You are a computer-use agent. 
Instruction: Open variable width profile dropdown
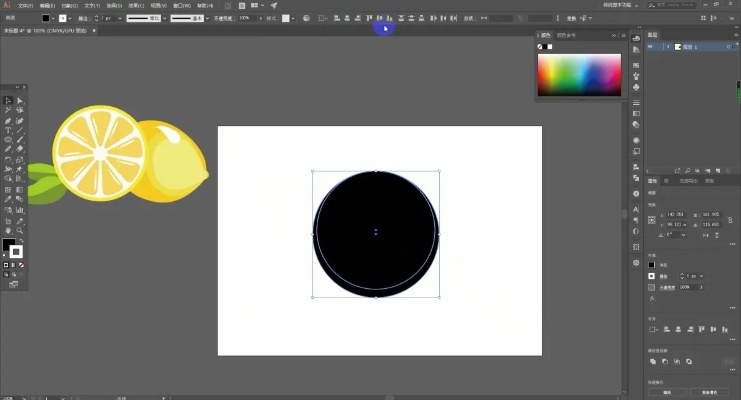(164, 18)
